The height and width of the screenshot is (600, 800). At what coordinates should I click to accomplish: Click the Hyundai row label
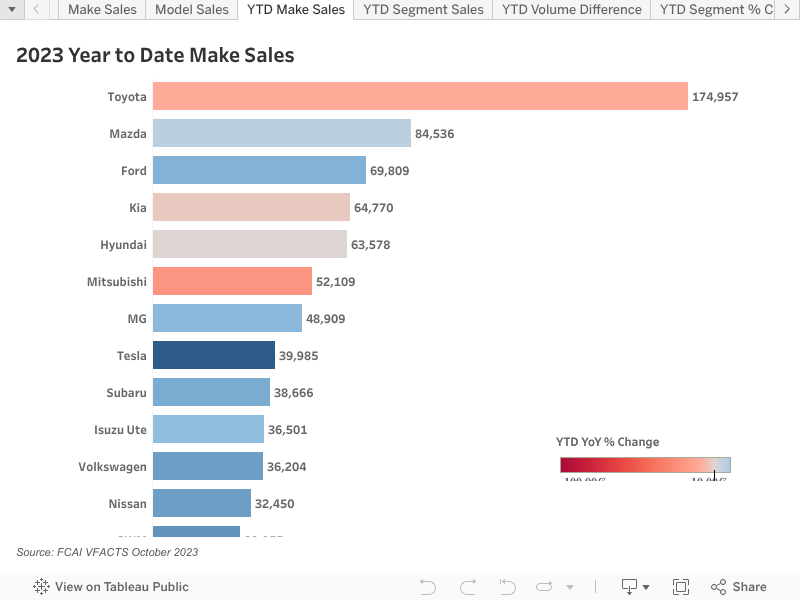coord(123,244)
